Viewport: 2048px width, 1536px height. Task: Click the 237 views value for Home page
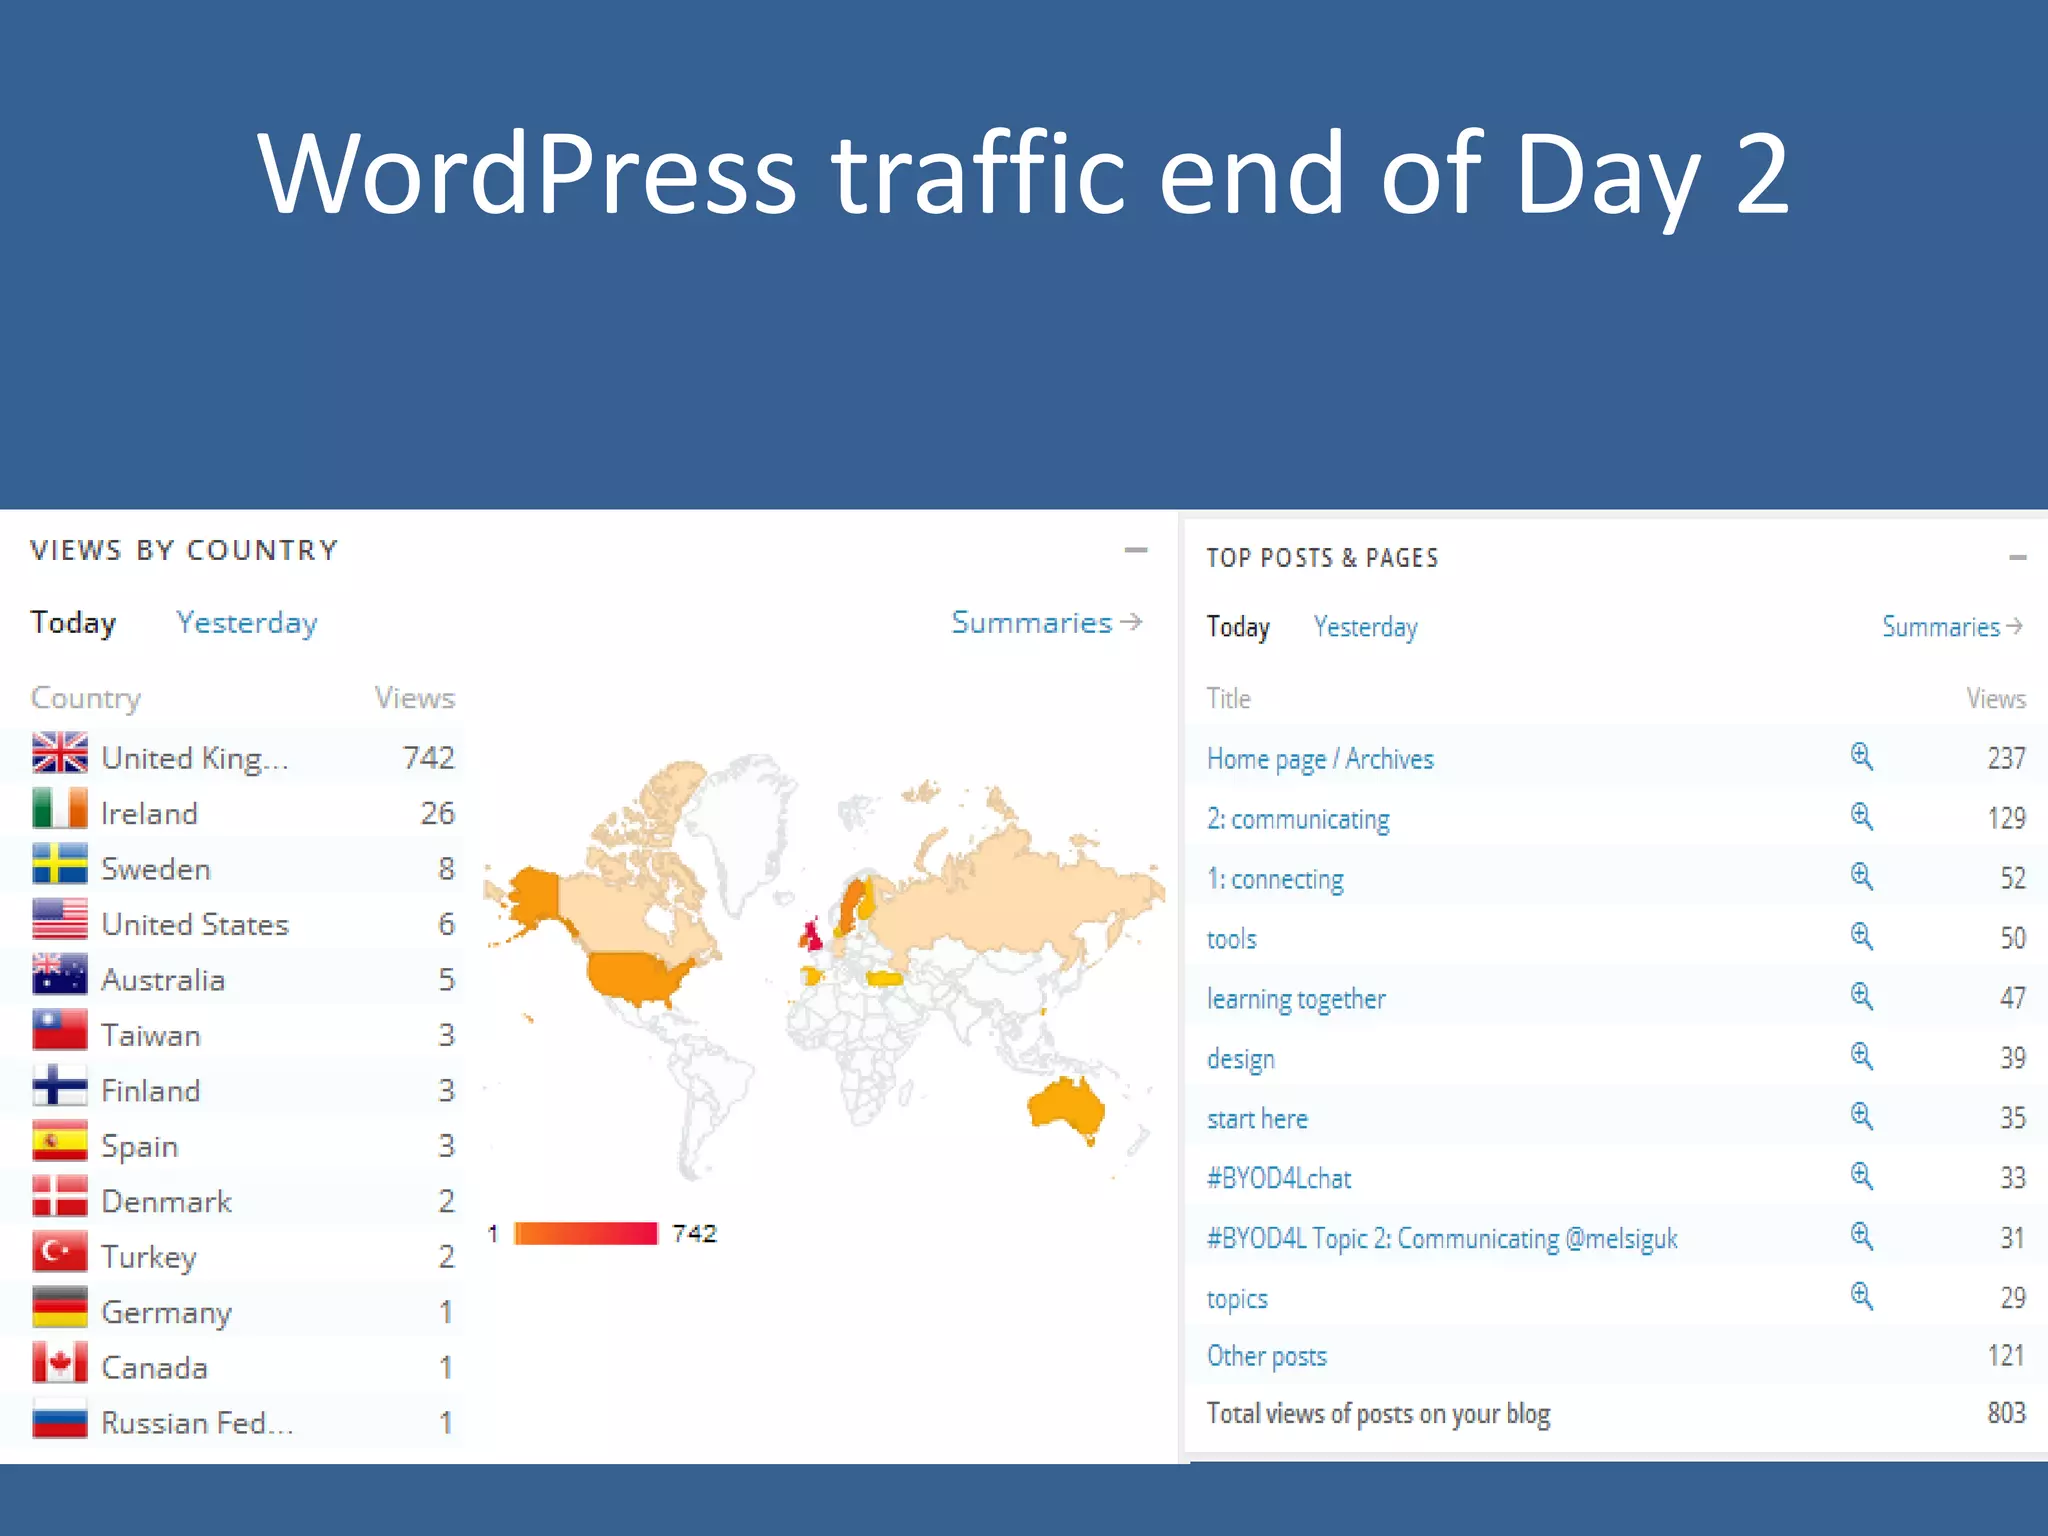pyautogui.click(x=2006, y=758)
